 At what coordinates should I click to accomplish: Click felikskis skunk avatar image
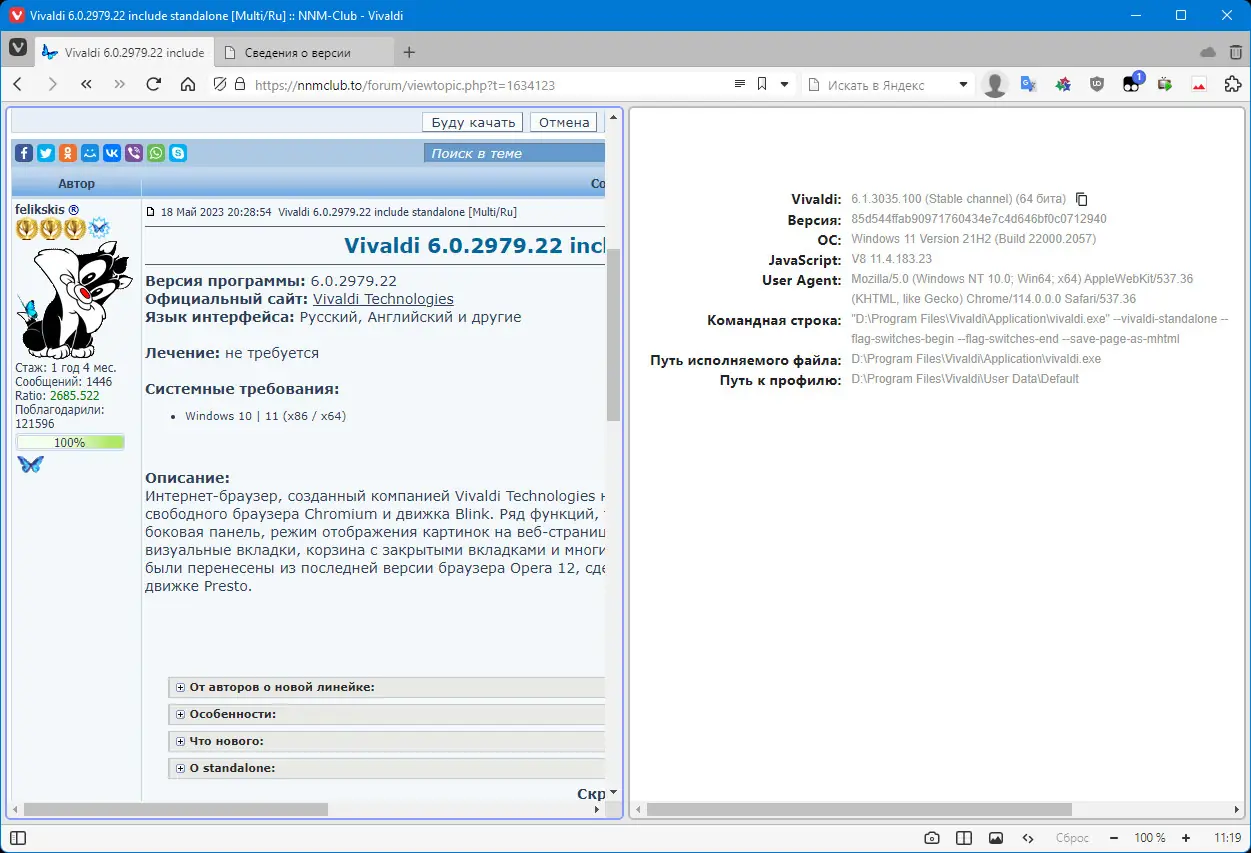tap(74, 301)
